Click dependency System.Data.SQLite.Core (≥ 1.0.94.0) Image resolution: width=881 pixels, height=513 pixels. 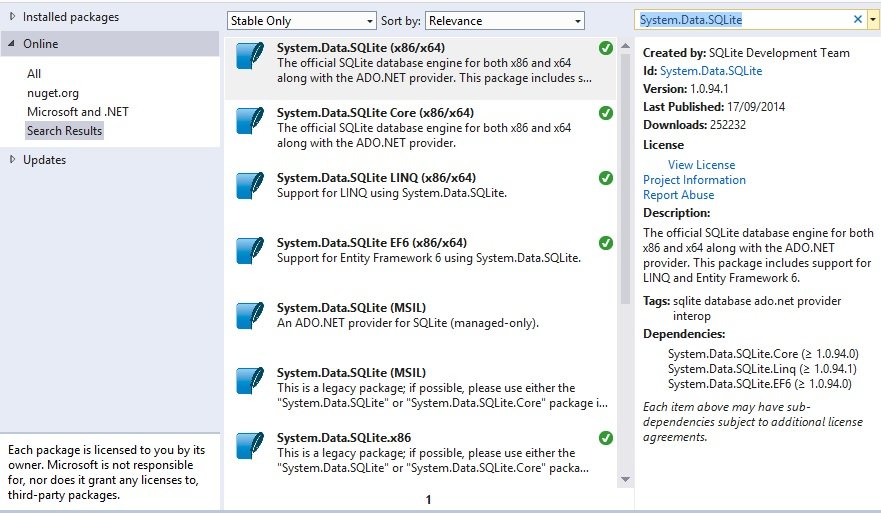[763, 354]
